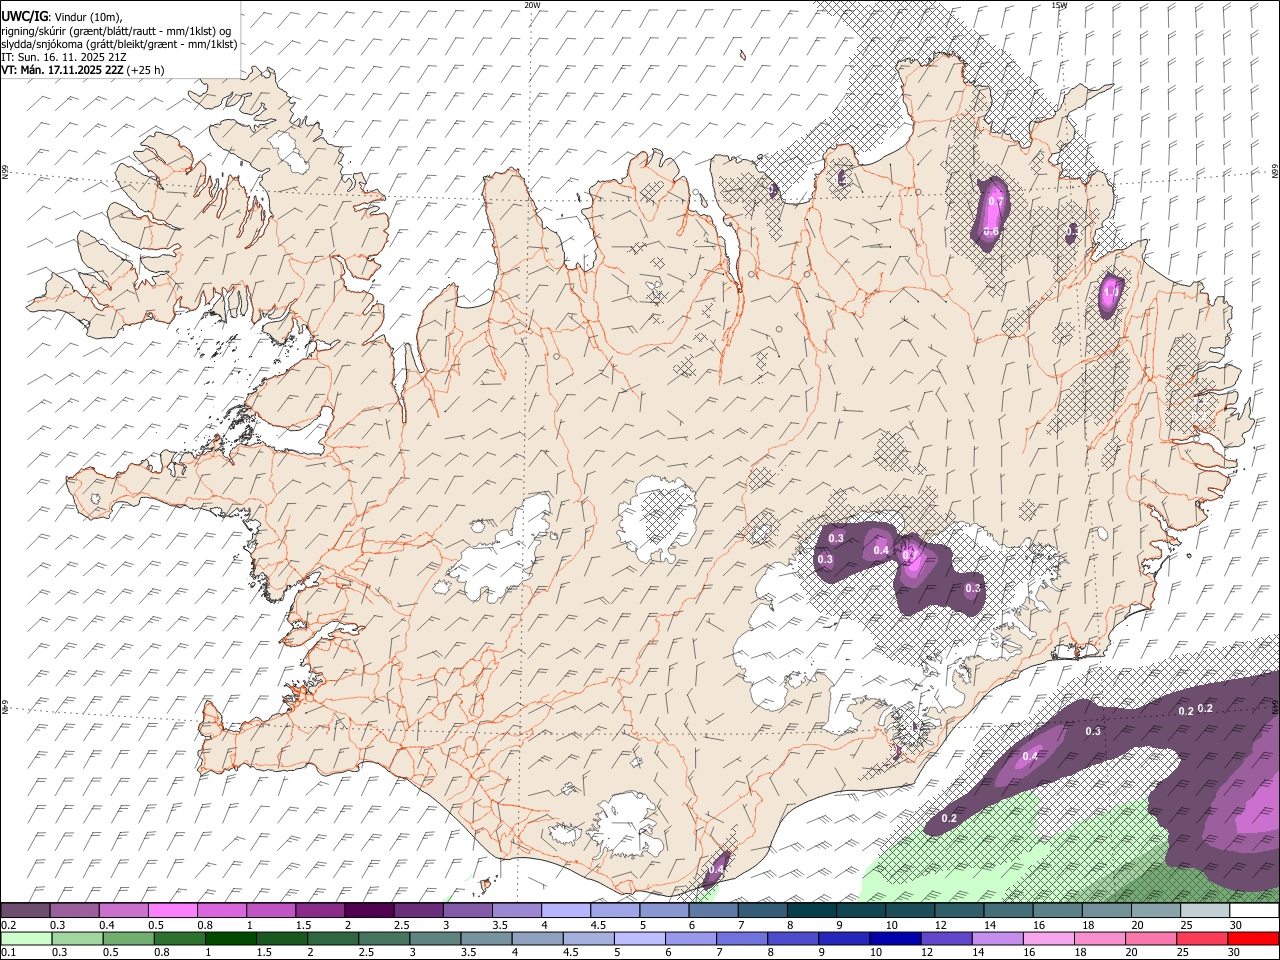The height and width of the screenshot is (960, 1280).
Task: Click the '15W' longitude label at top
Action: [x=1059, y=5]
